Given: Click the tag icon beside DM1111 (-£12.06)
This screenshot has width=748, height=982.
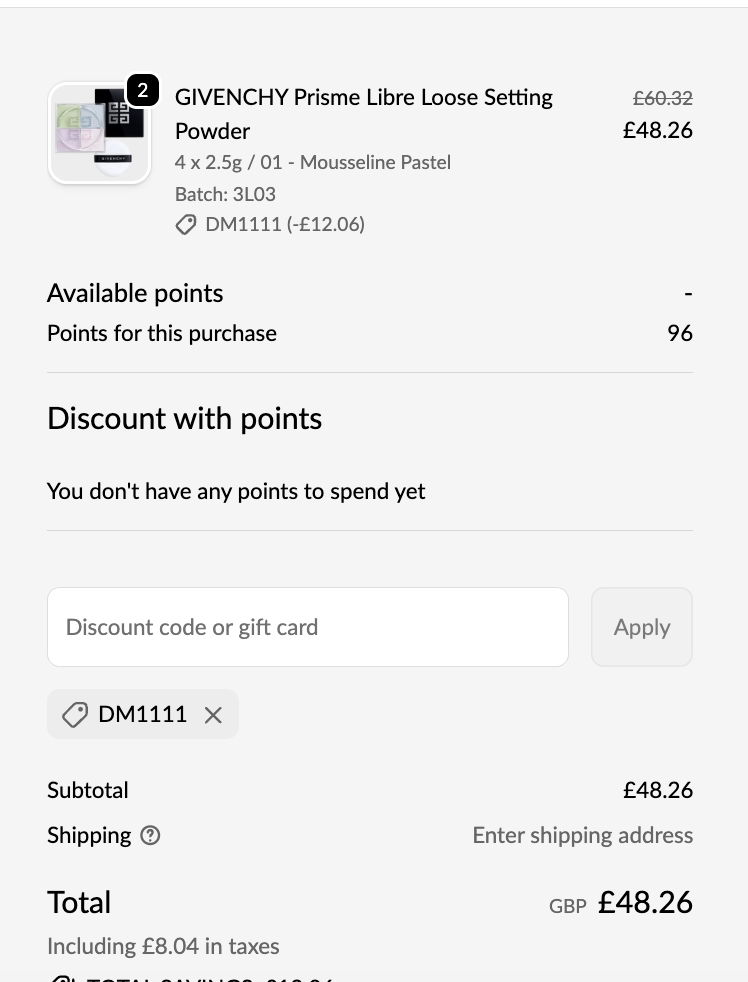Looking at the screenshot, I should (x=186, y=225).
